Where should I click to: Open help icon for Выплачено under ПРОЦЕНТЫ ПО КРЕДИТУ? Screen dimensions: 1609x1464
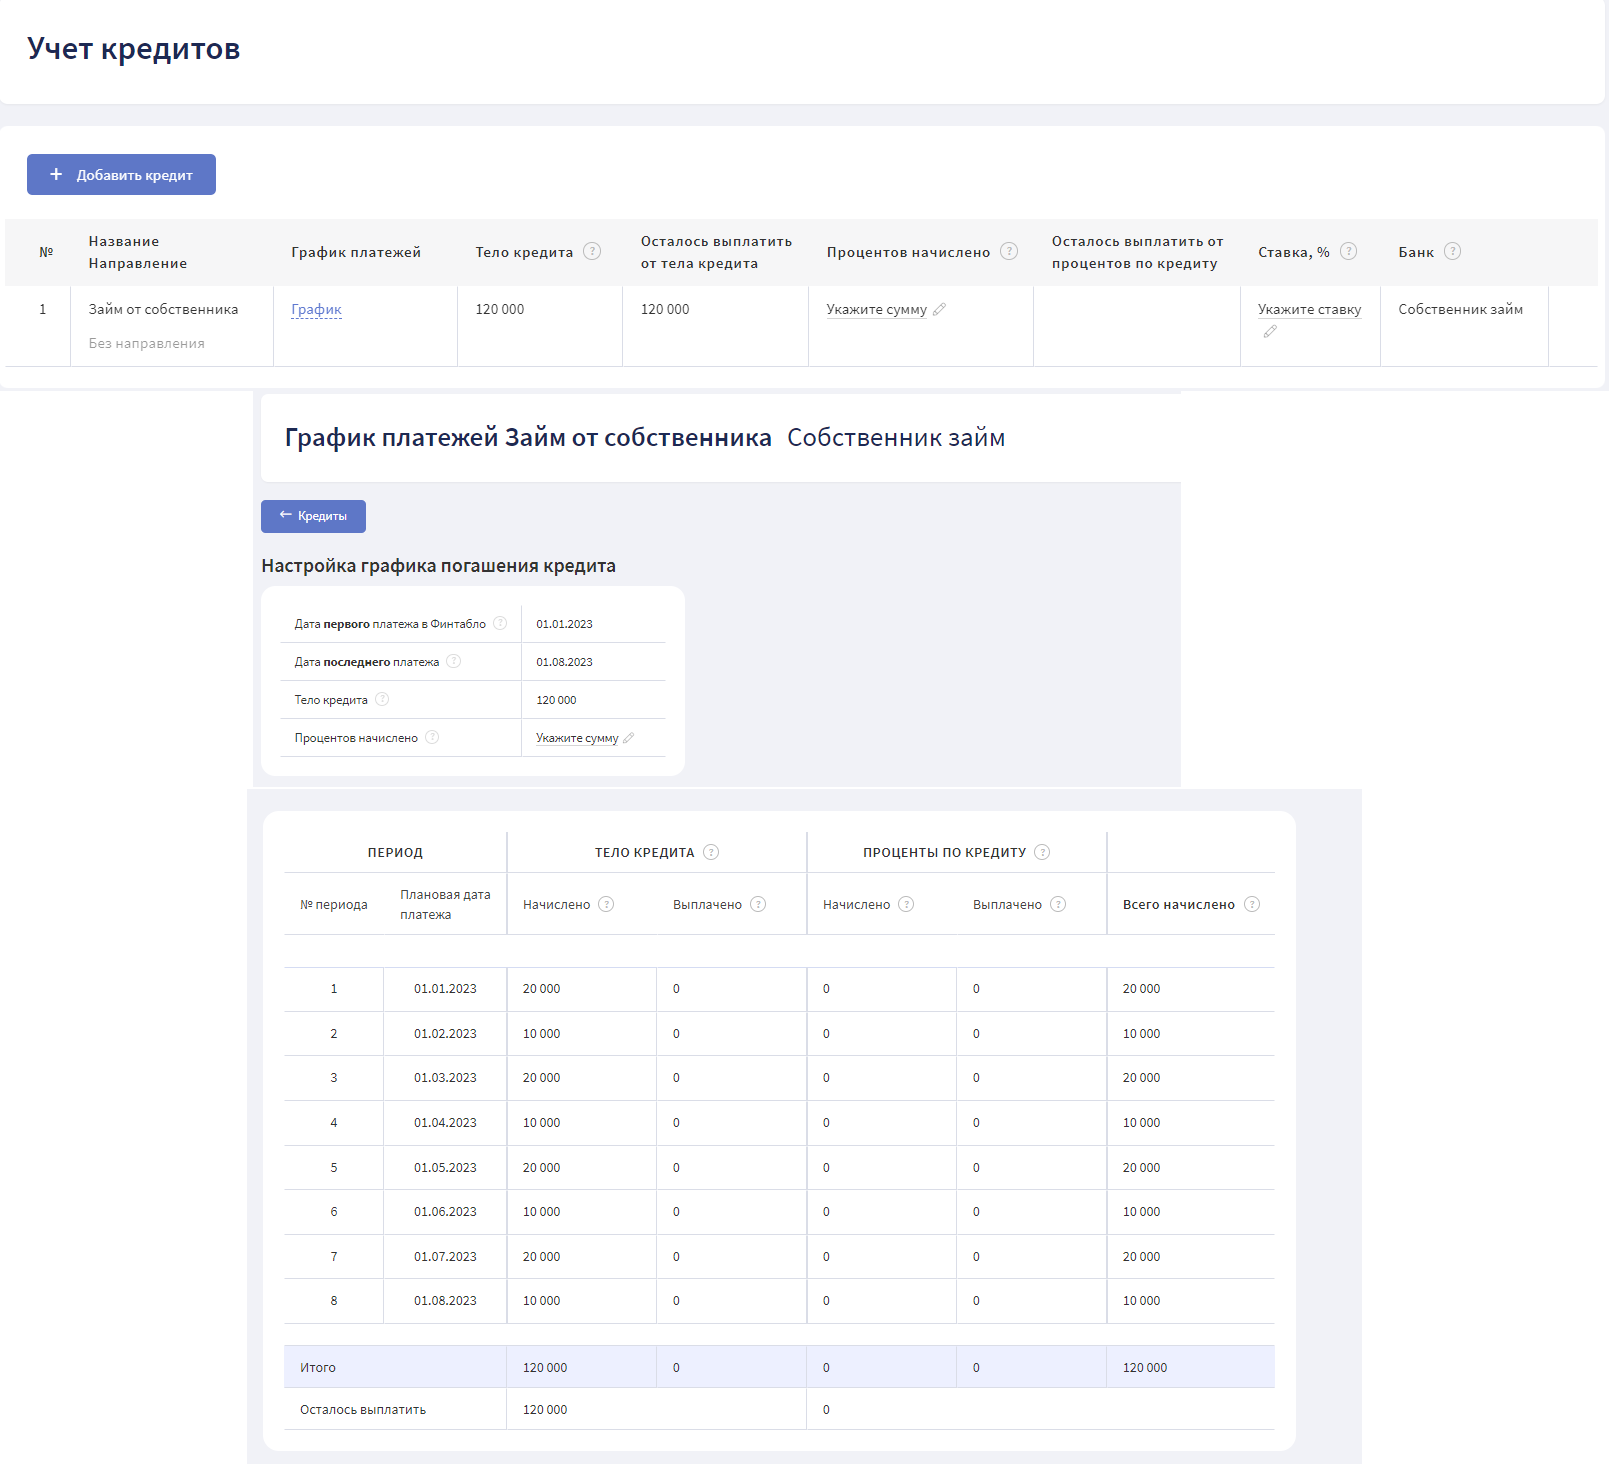[x=1058, y=904]
